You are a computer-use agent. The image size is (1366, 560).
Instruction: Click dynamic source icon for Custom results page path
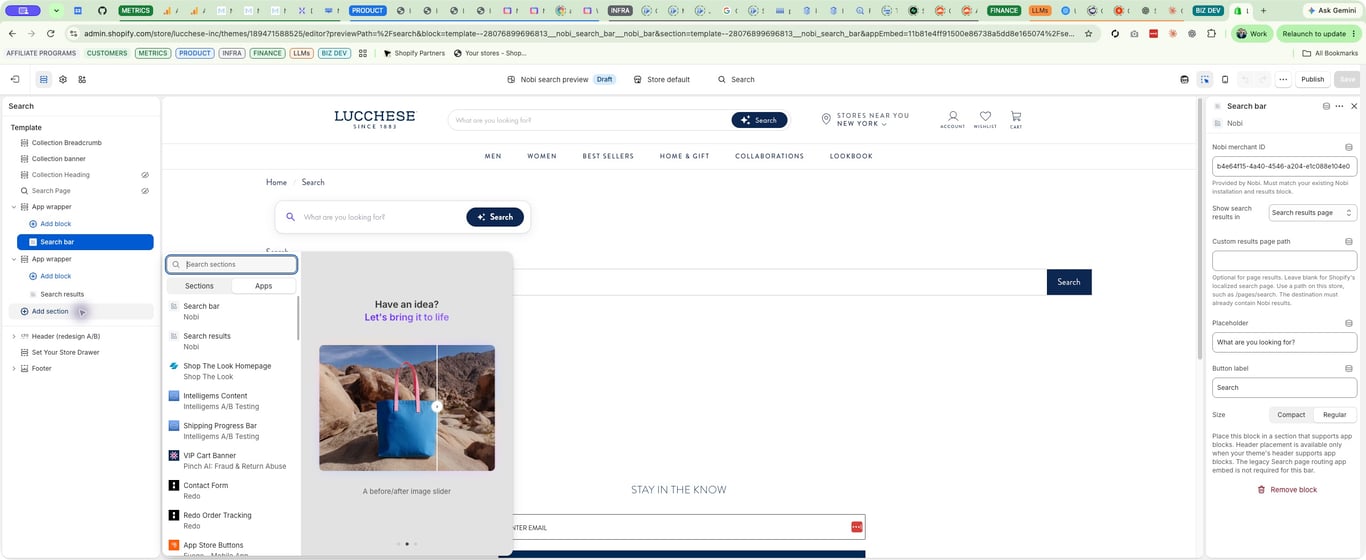pyautogui.click(x=1349, y=241)
